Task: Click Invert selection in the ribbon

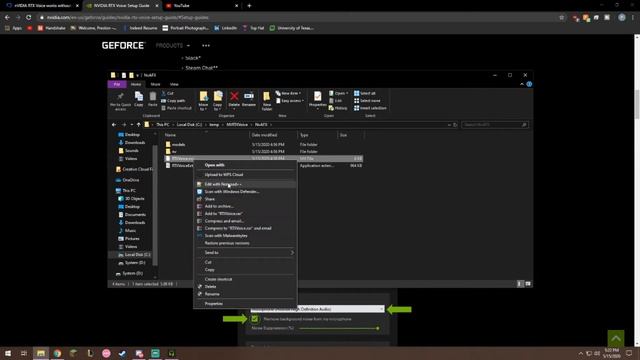Action: pyautogui.click(x=370, y=108)
